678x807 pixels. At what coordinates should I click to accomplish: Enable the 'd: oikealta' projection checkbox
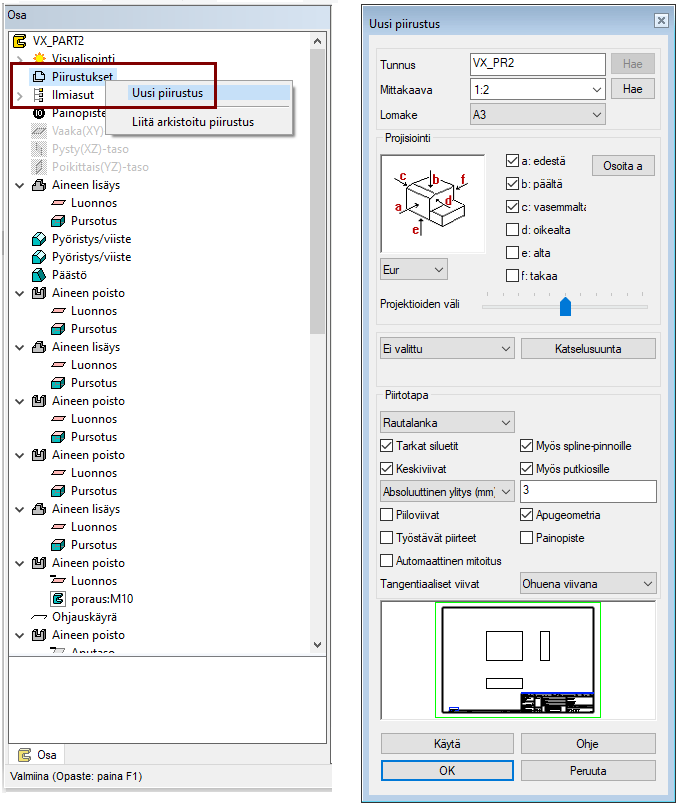click(x=513, y=230)
